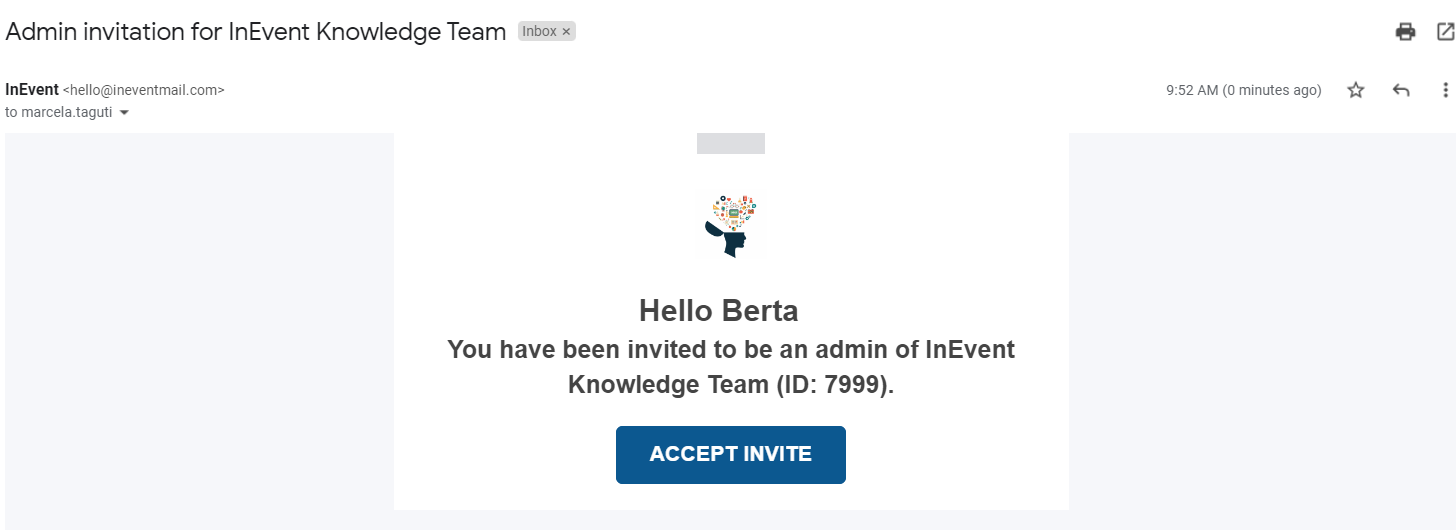
Task: Open the three-dot more options menu
Action: tap(1445, 90)
